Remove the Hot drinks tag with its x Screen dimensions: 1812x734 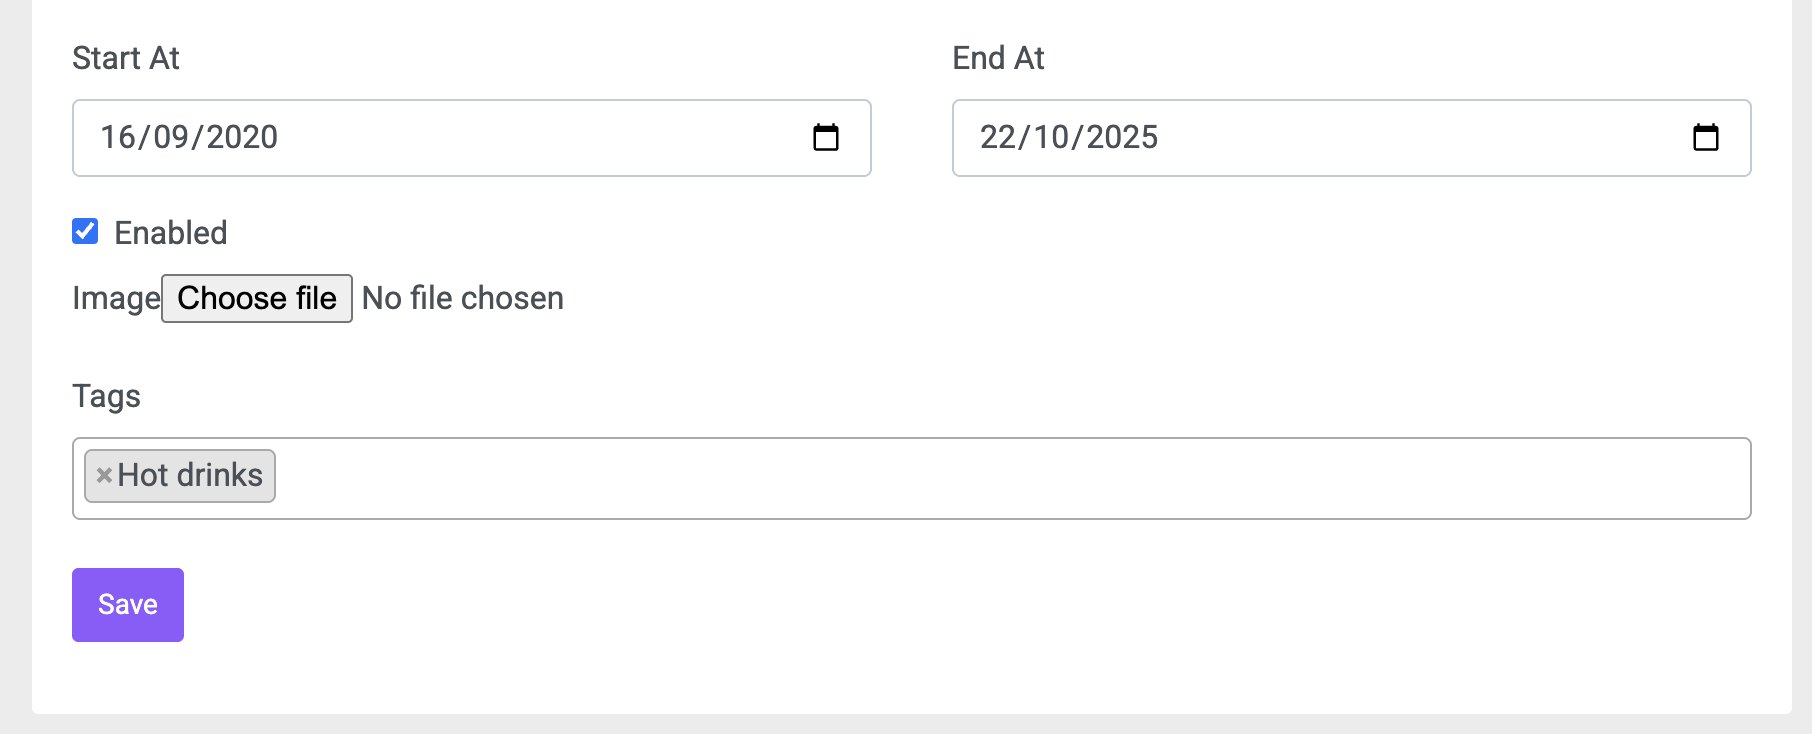[x=104, y=475]
